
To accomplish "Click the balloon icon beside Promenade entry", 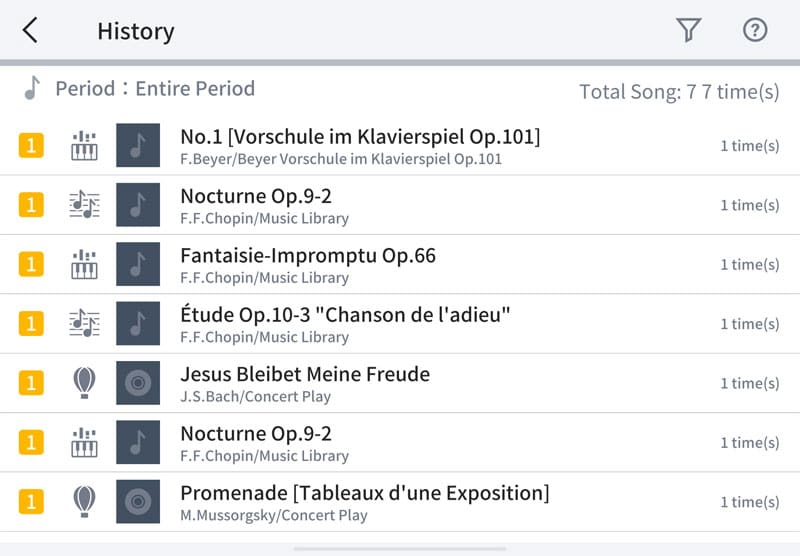I will point(84,502).
